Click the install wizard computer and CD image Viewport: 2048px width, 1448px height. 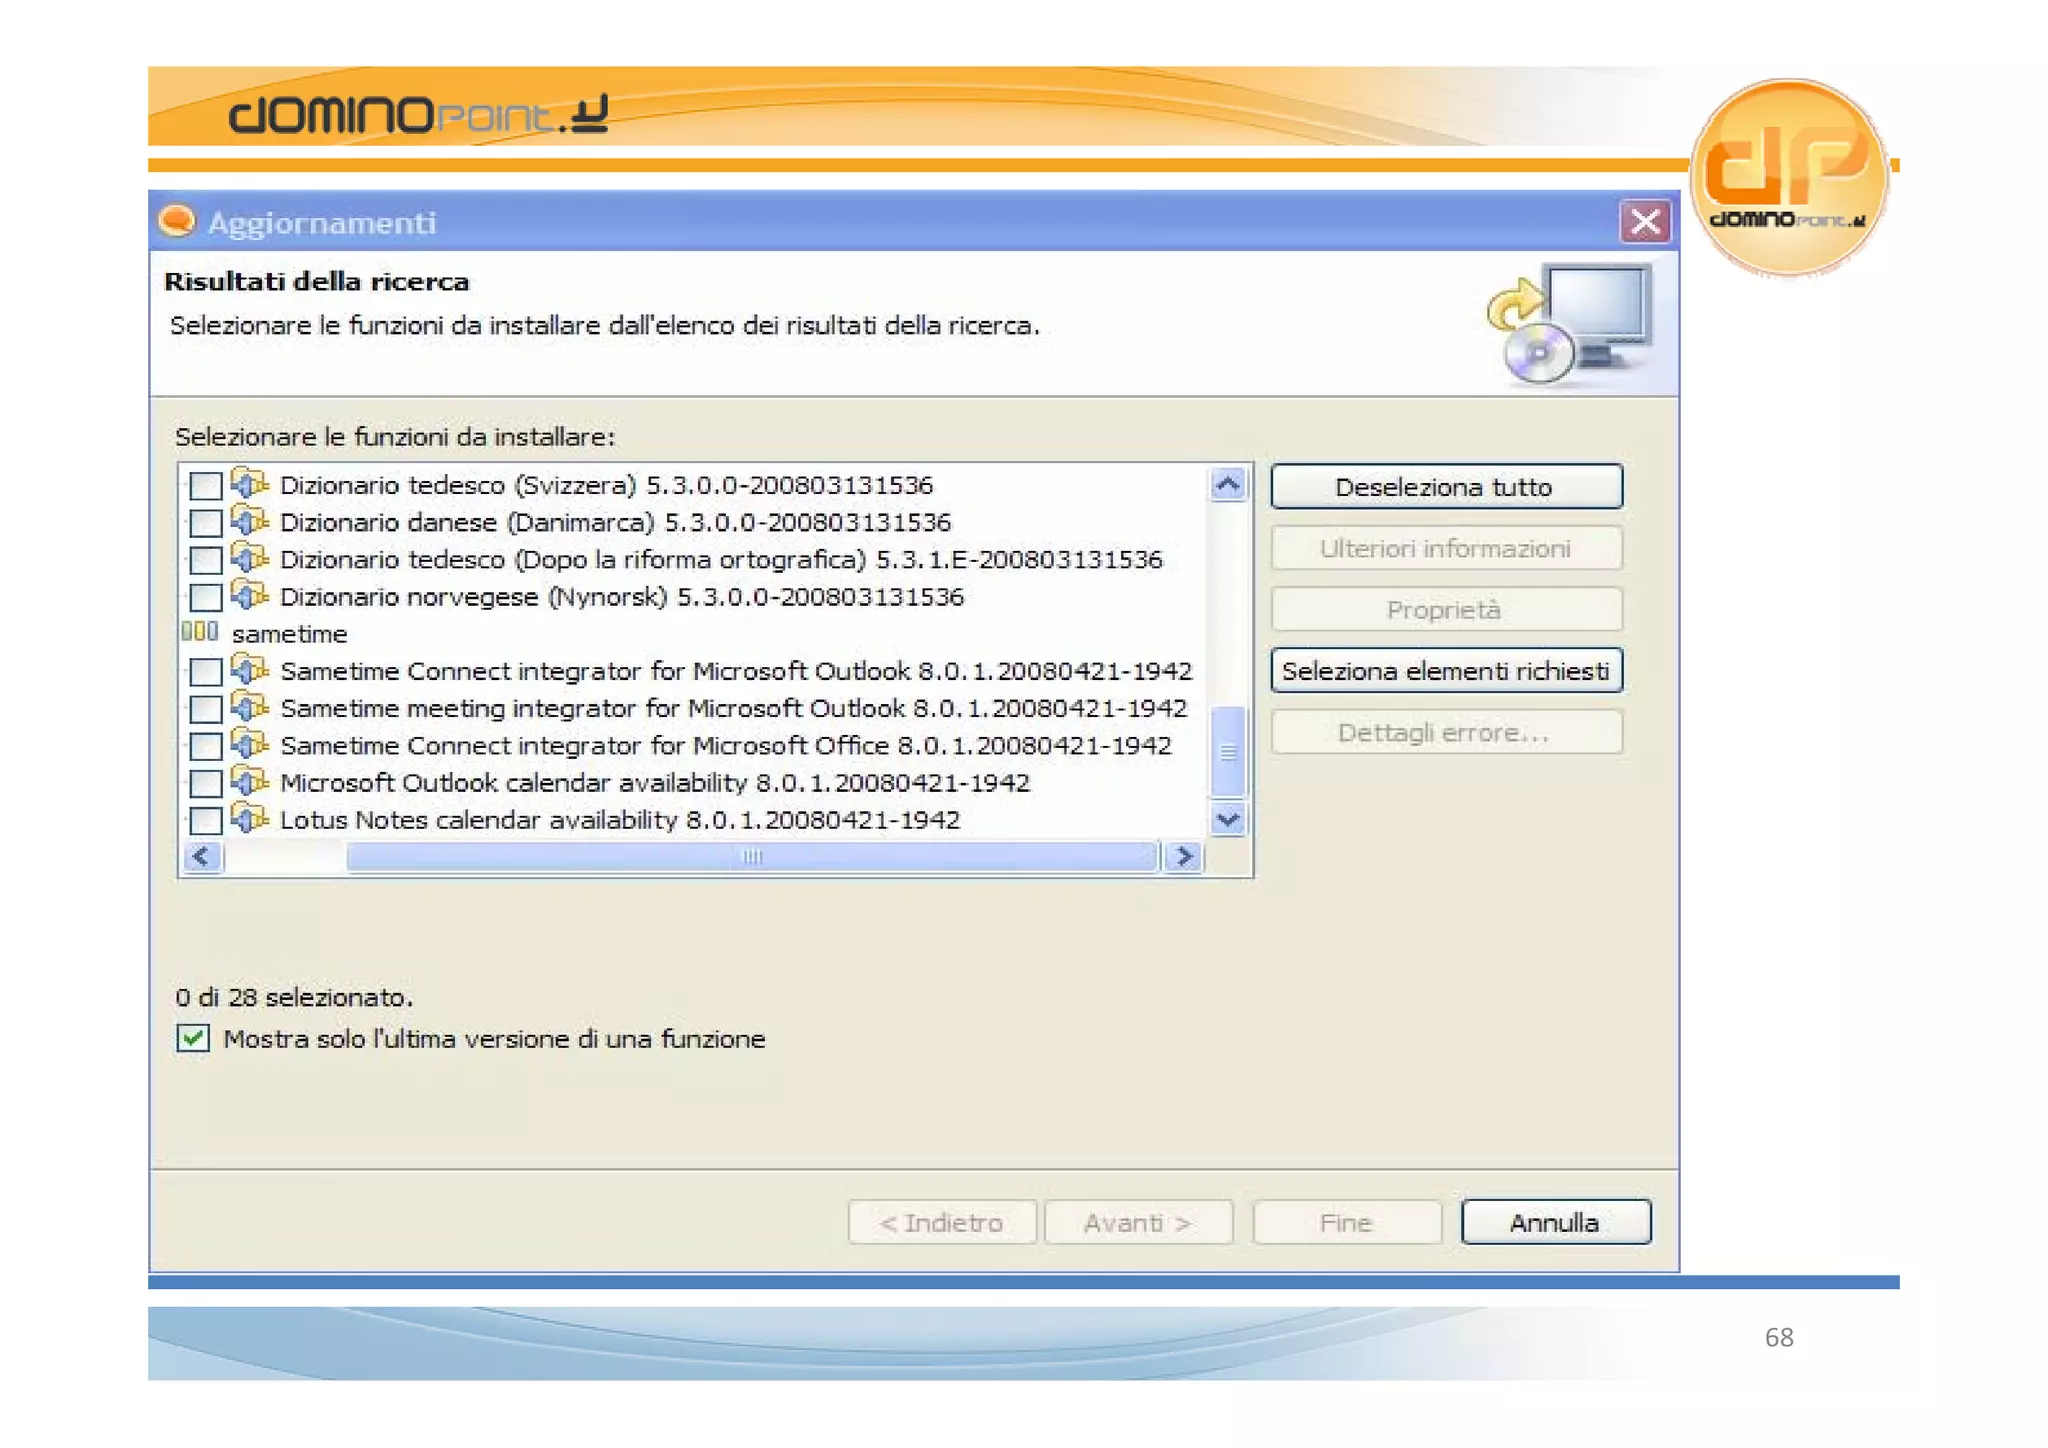pyautogui.click(x=1570, y=323)
